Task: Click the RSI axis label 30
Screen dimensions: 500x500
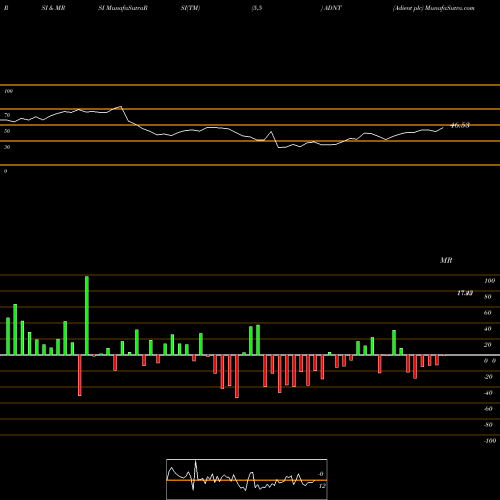Action: (x=7, y=147)
